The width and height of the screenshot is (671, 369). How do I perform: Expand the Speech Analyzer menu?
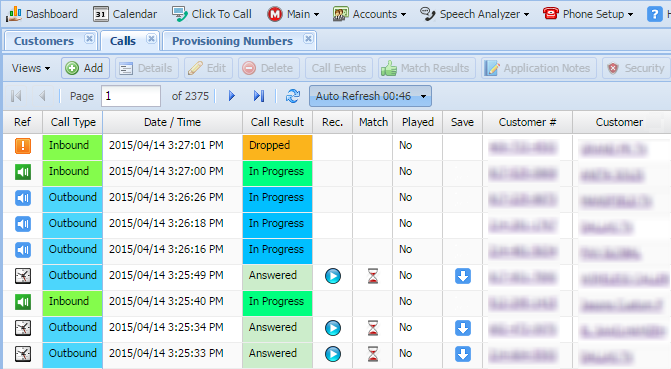(x=475, y=14)
